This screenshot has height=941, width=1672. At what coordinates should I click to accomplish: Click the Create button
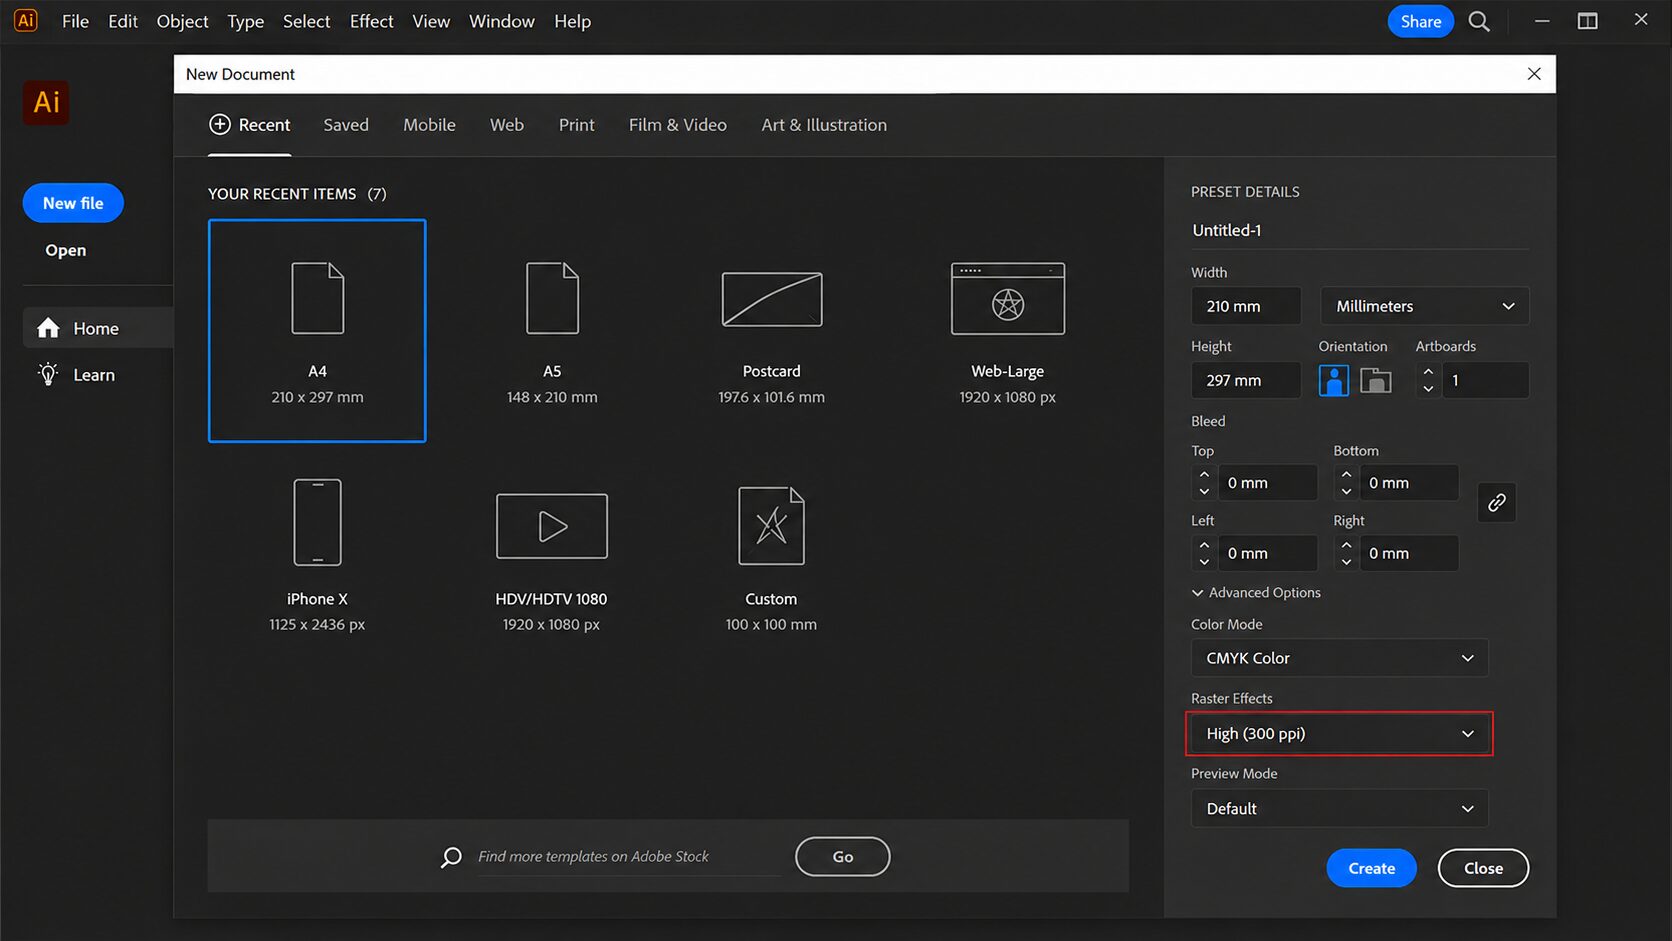1371,868
